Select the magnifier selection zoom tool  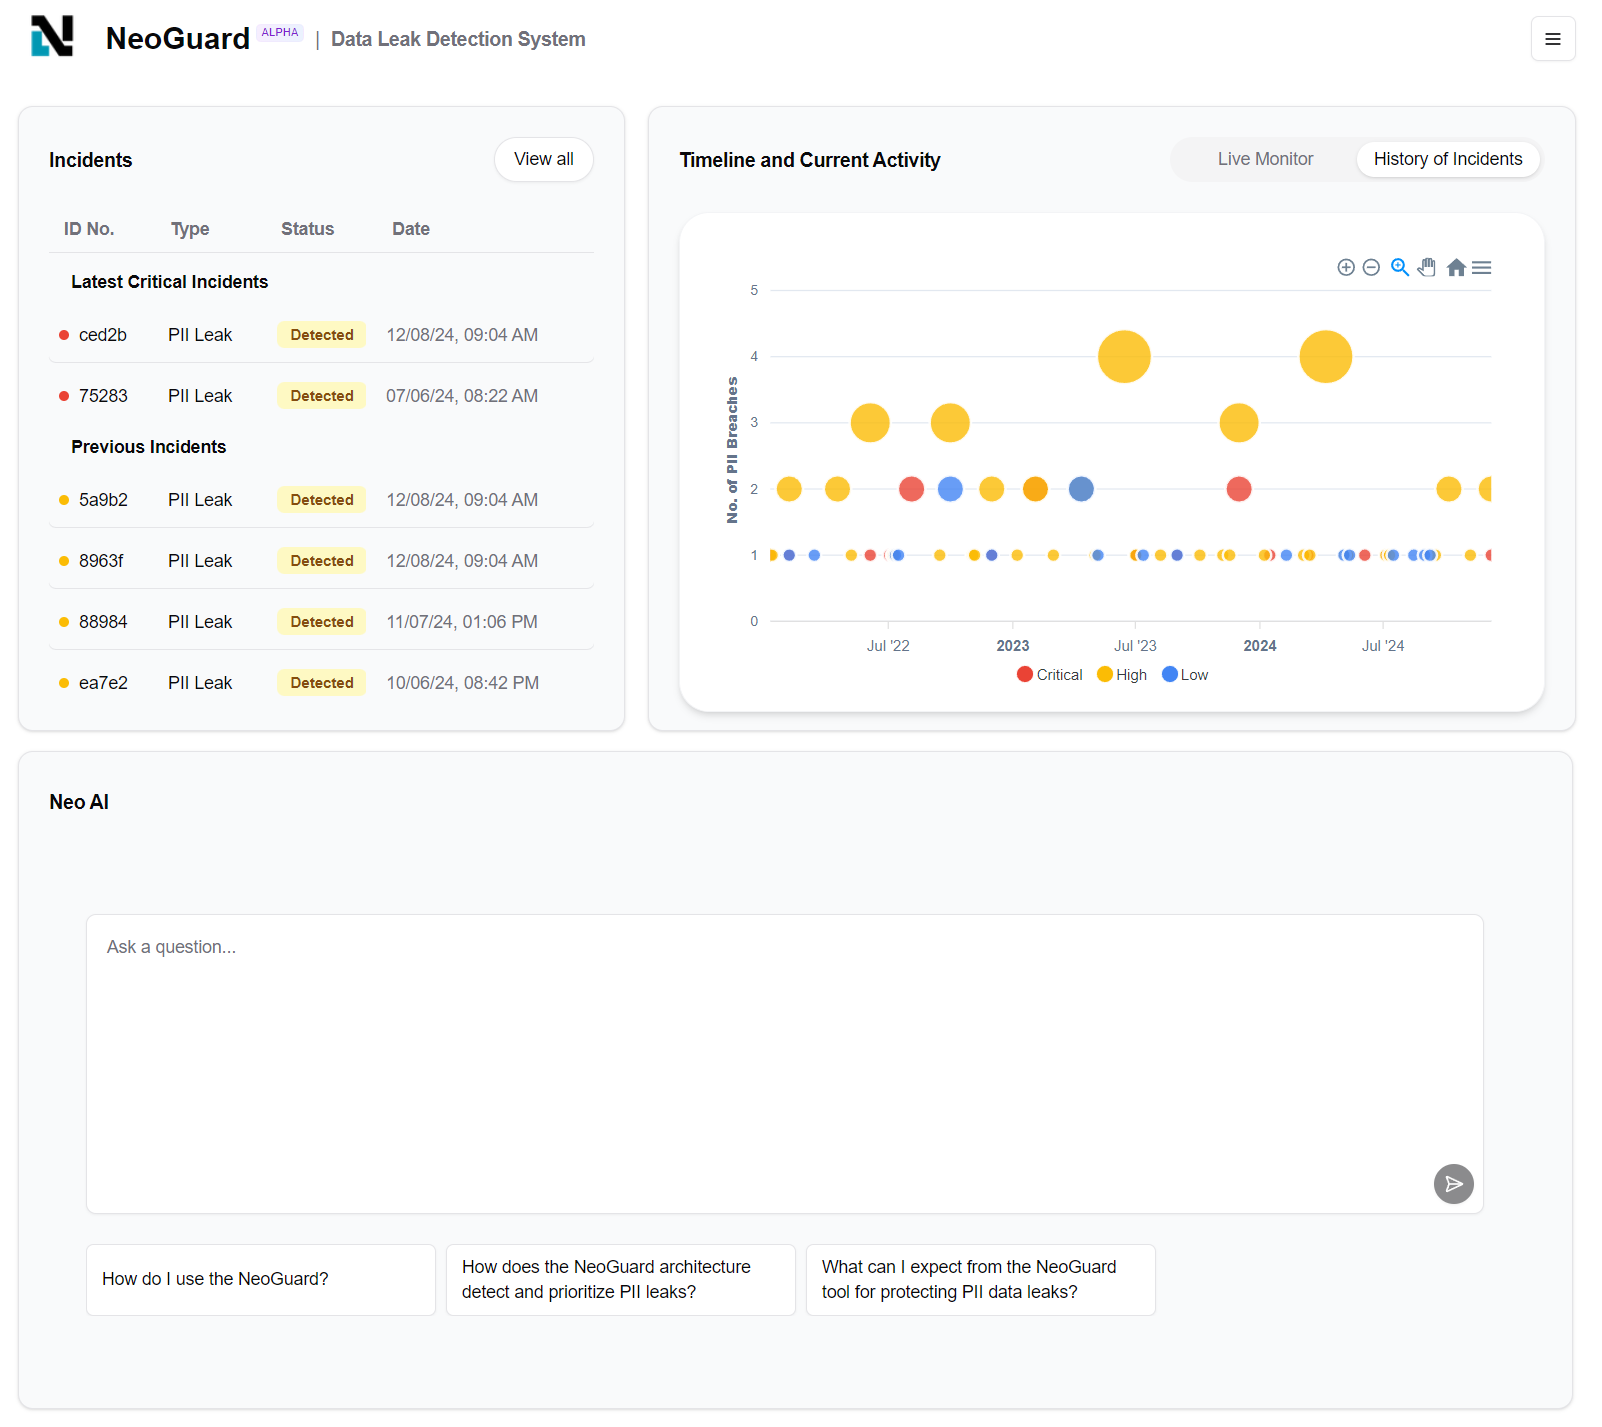[1400, 267]
